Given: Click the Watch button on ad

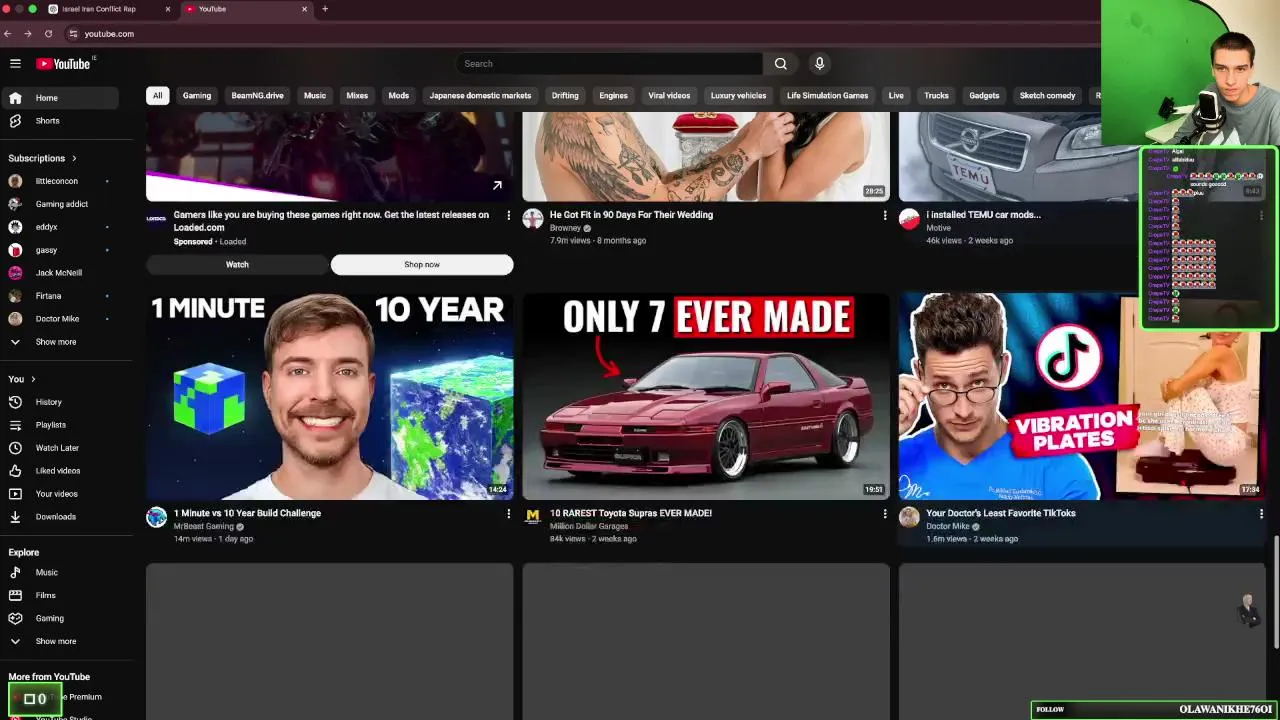Looking at the screenshot, I should (237, 265).
